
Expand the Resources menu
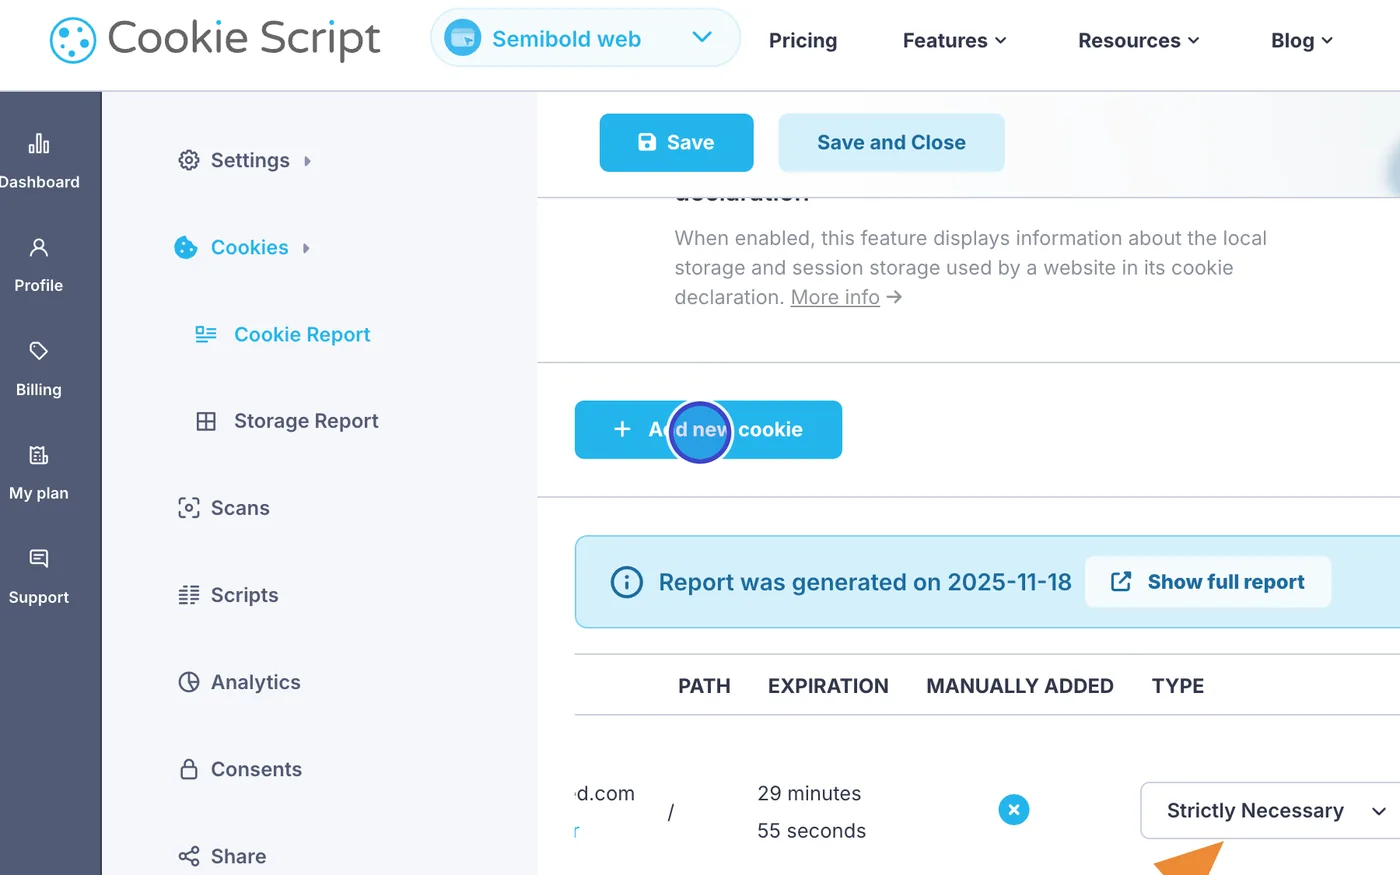point(1138,40)
